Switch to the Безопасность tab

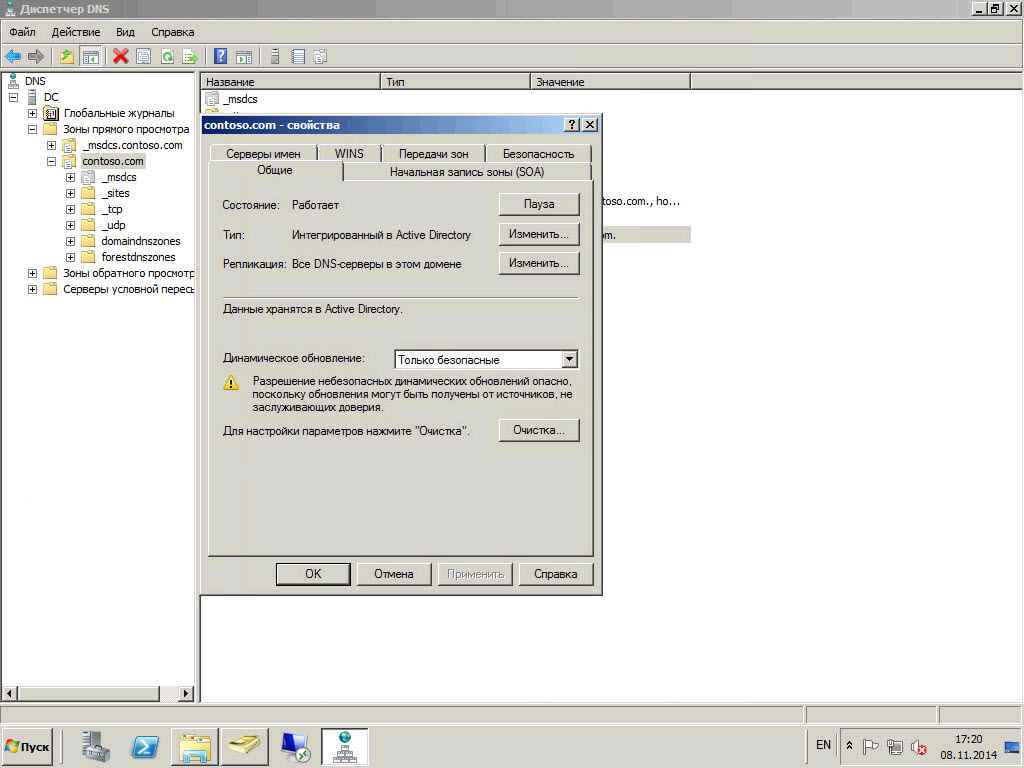[x=538, y=154]
